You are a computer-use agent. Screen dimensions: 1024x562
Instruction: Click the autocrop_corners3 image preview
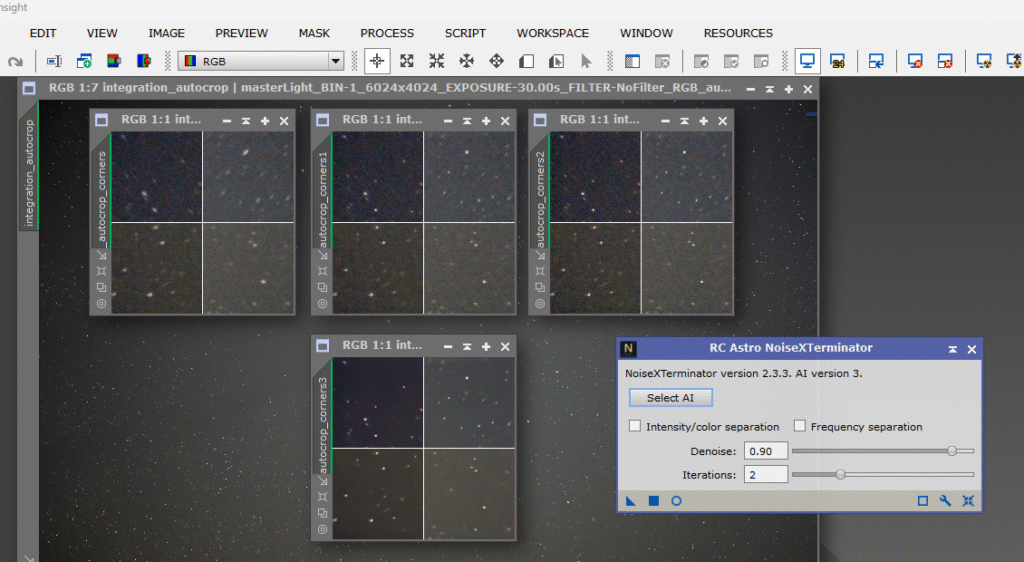coord(424,448)
